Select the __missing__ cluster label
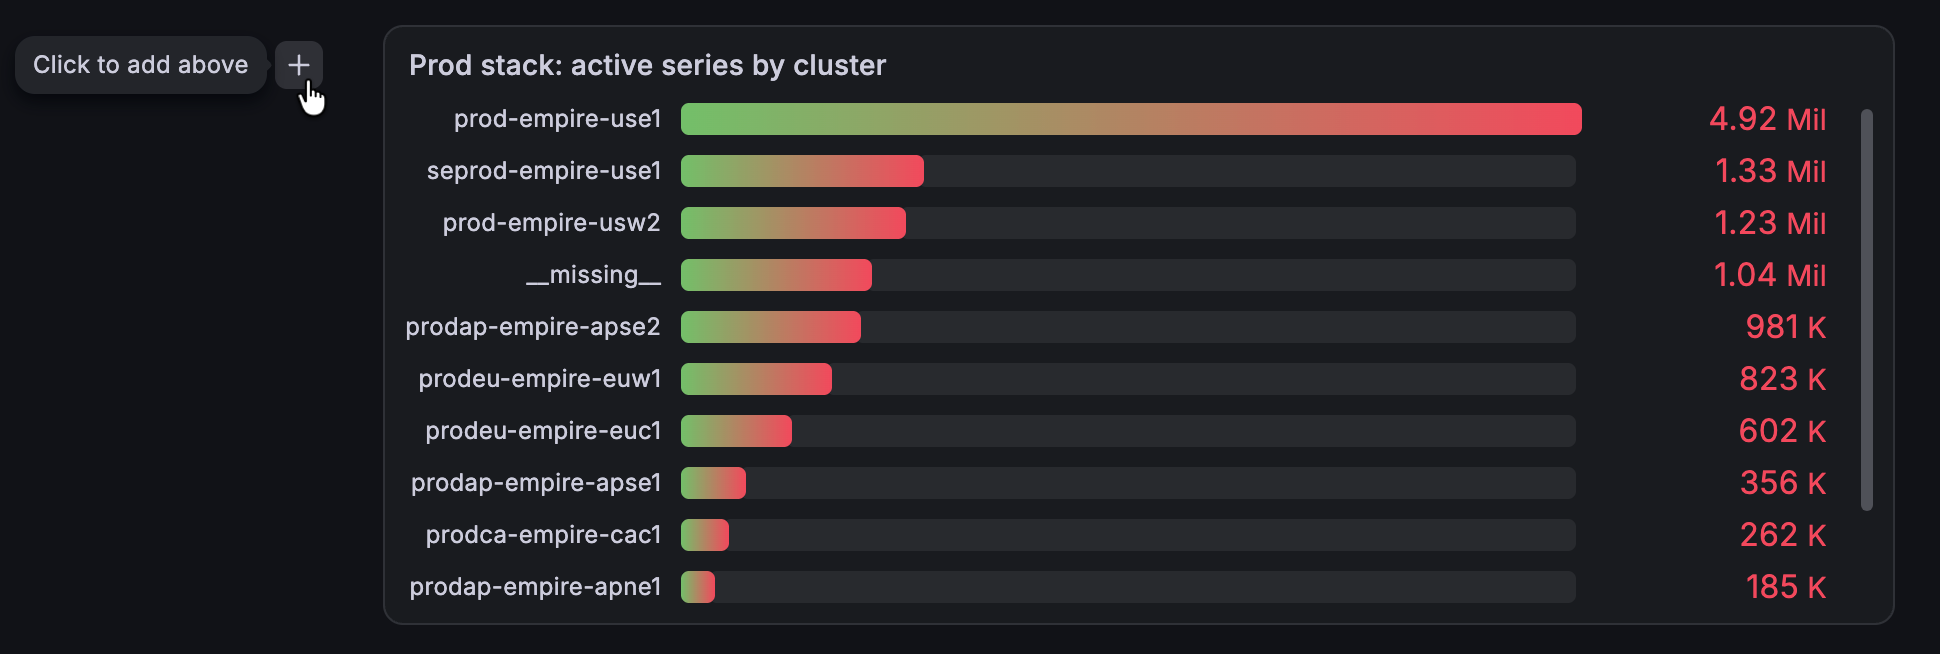Viewport: 1940px width, 654px height. coord(593,274)
